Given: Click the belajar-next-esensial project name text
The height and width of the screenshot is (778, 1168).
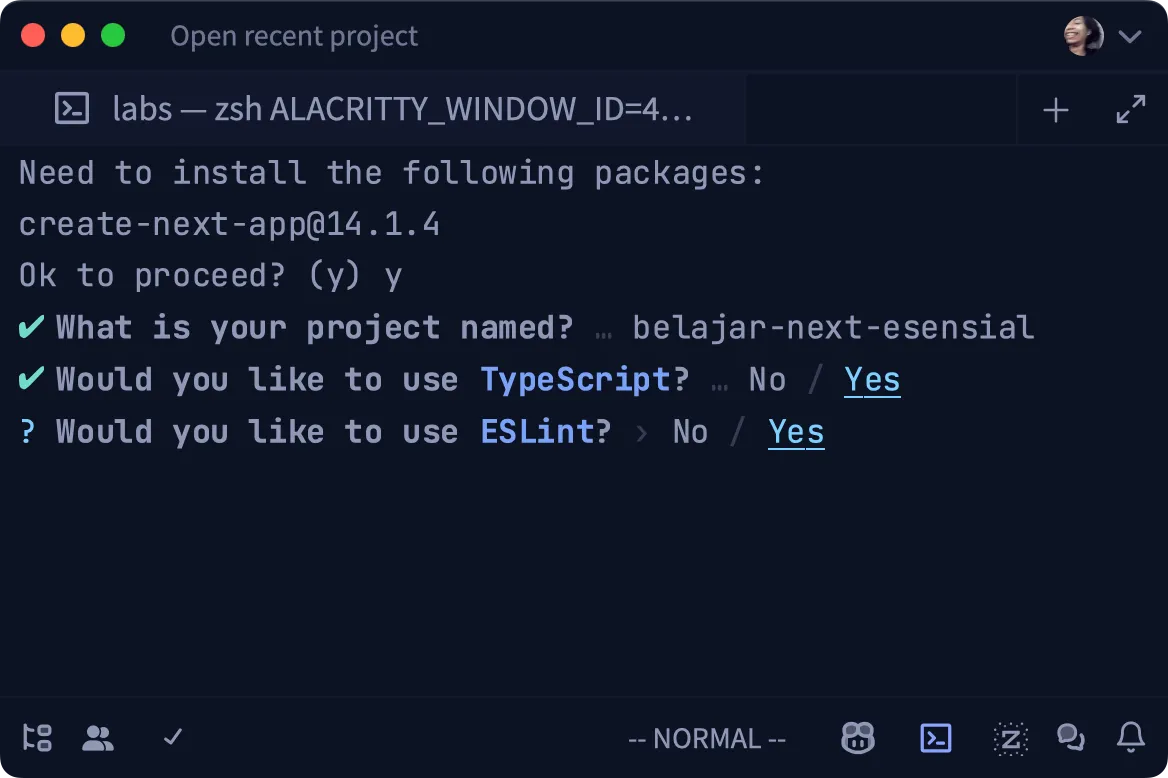Looking at the screenshot, I should (x=833, y=328).
